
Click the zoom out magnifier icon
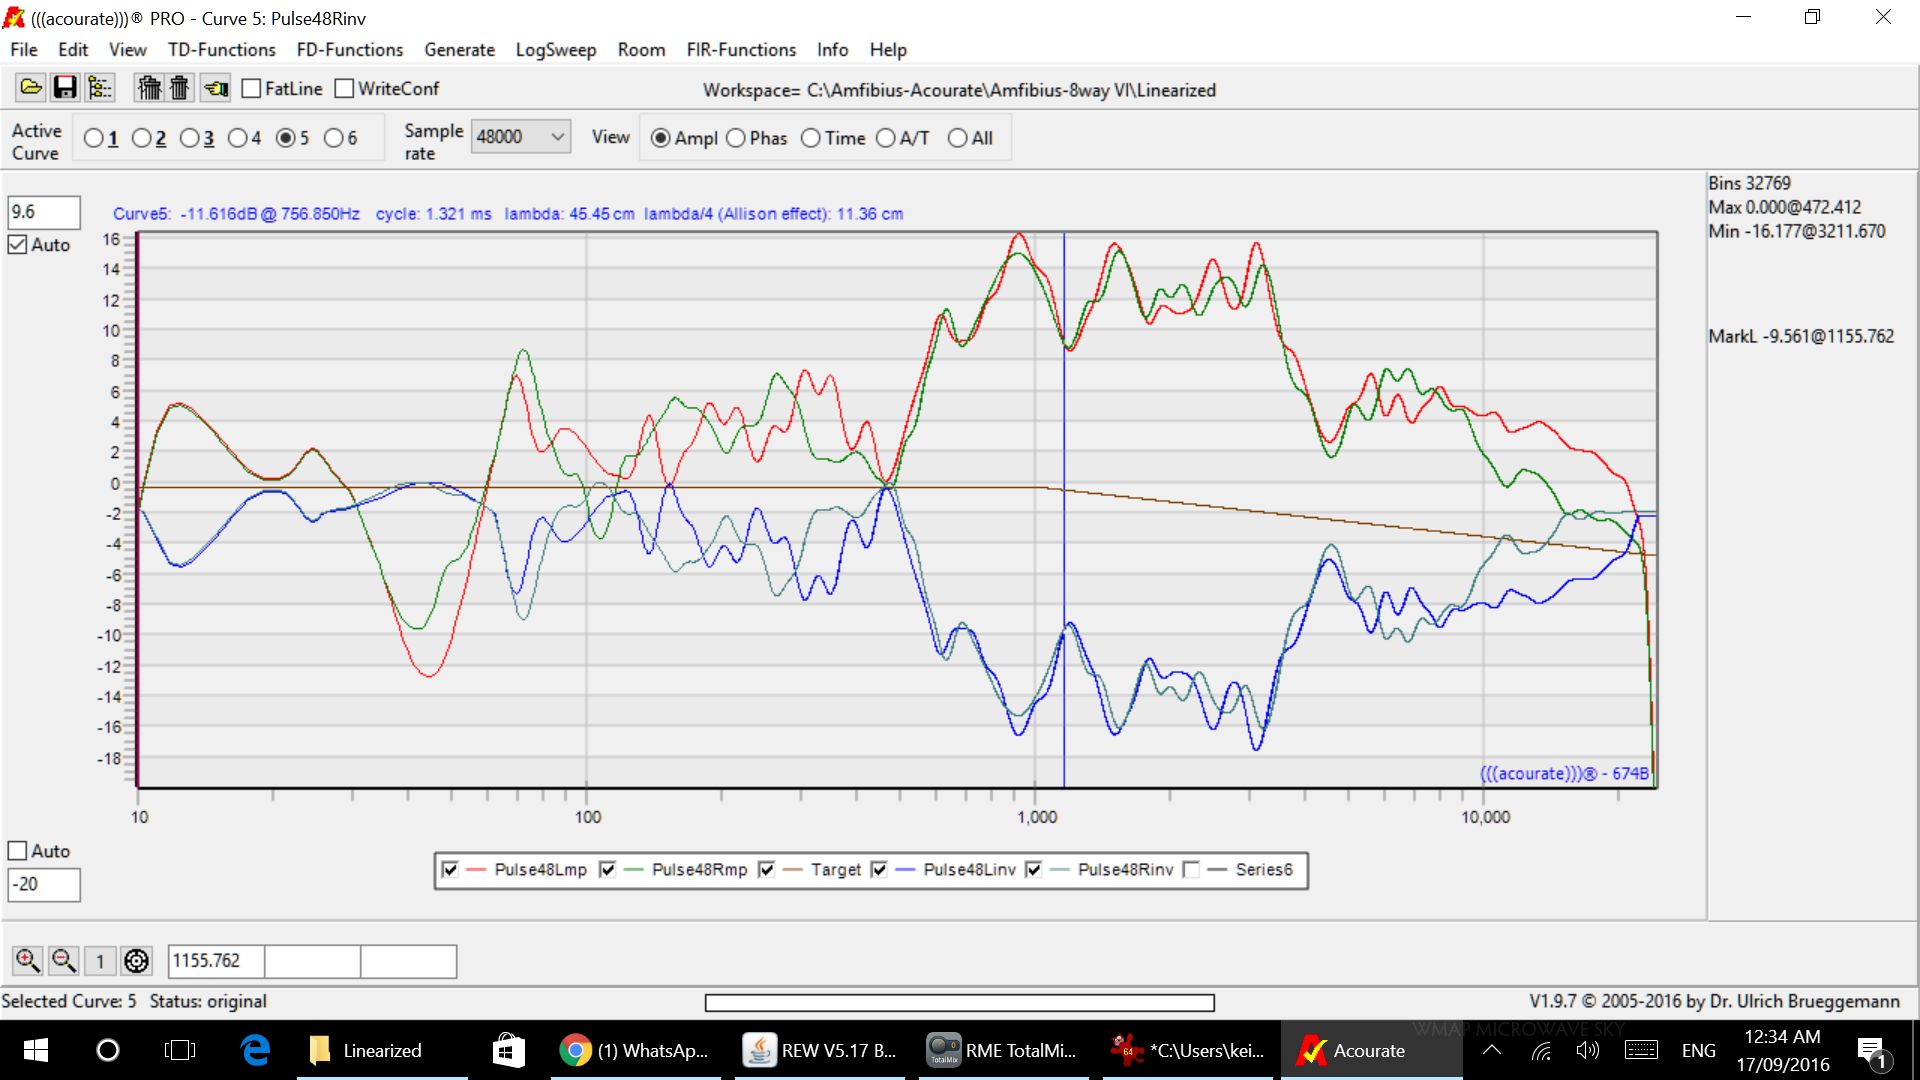click(64, 961)
